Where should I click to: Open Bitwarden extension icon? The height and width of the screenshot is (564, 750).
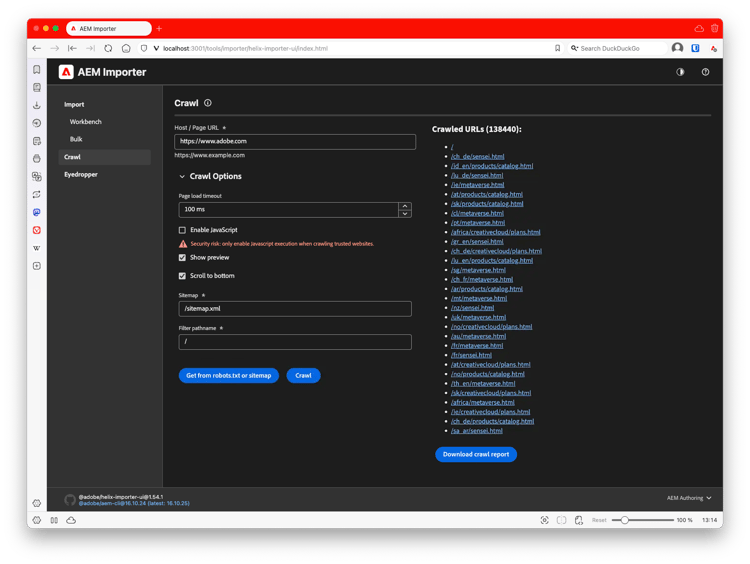(x=695, y=48)
